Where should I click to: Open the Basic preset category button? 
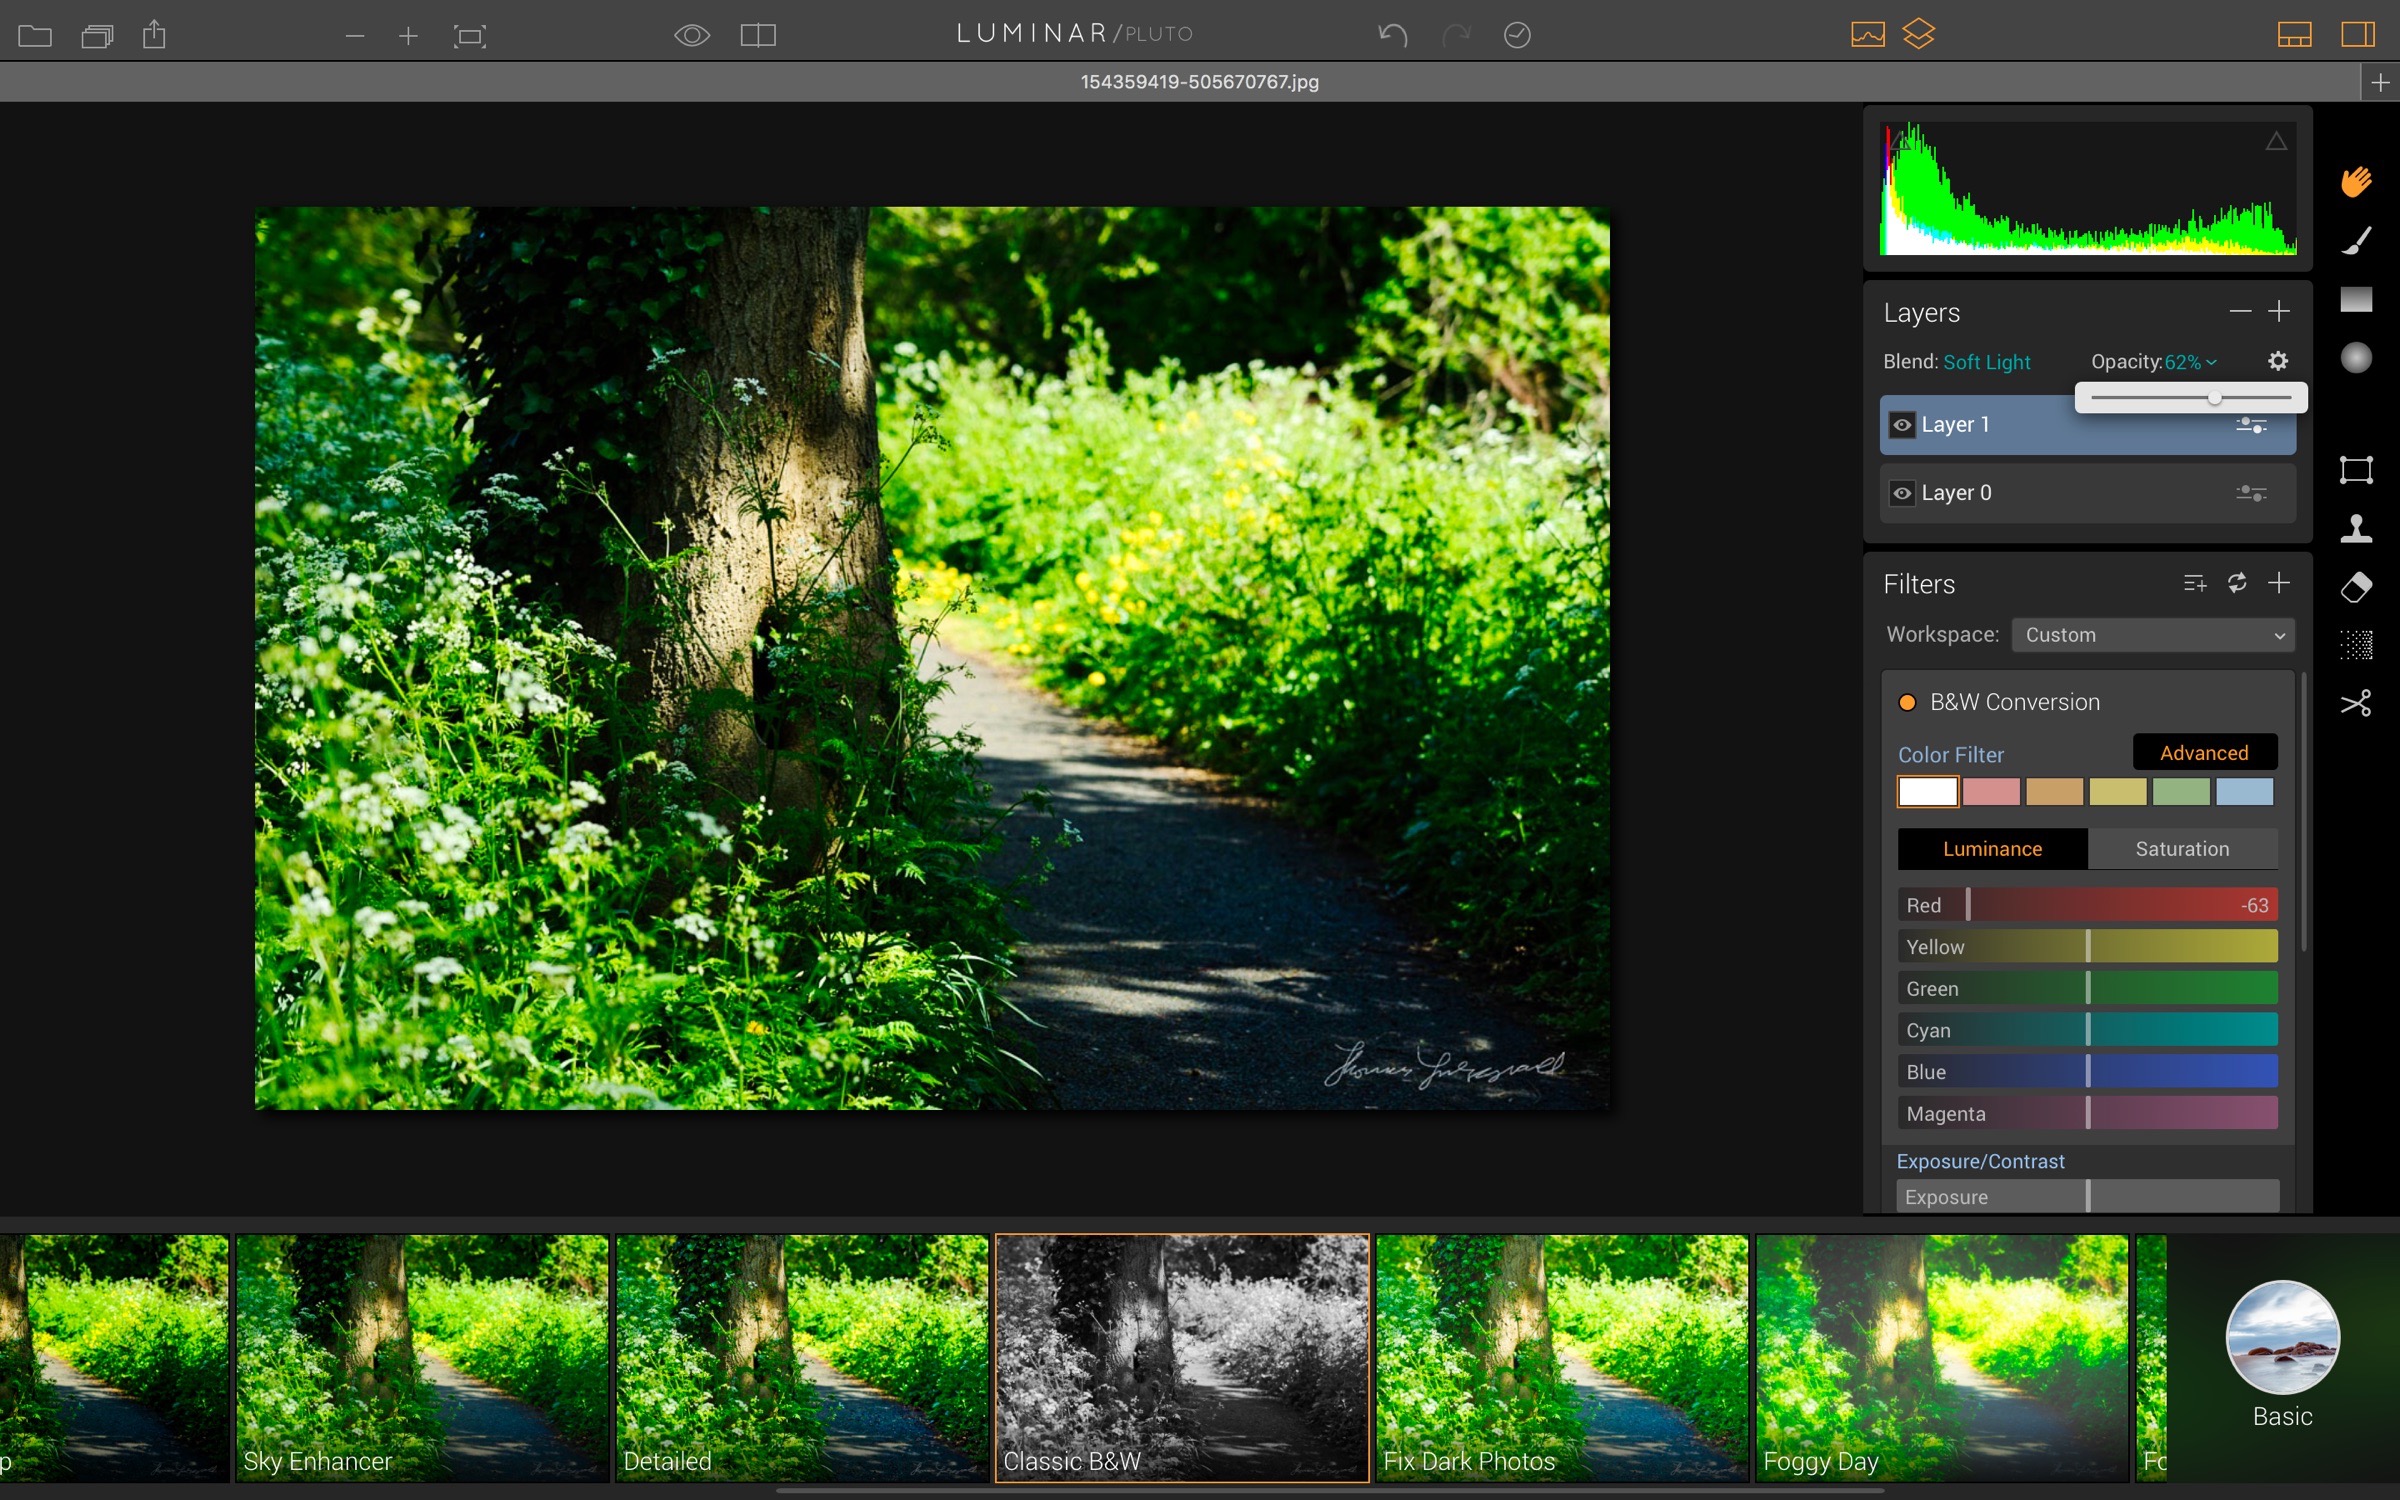(2283, 1354)
